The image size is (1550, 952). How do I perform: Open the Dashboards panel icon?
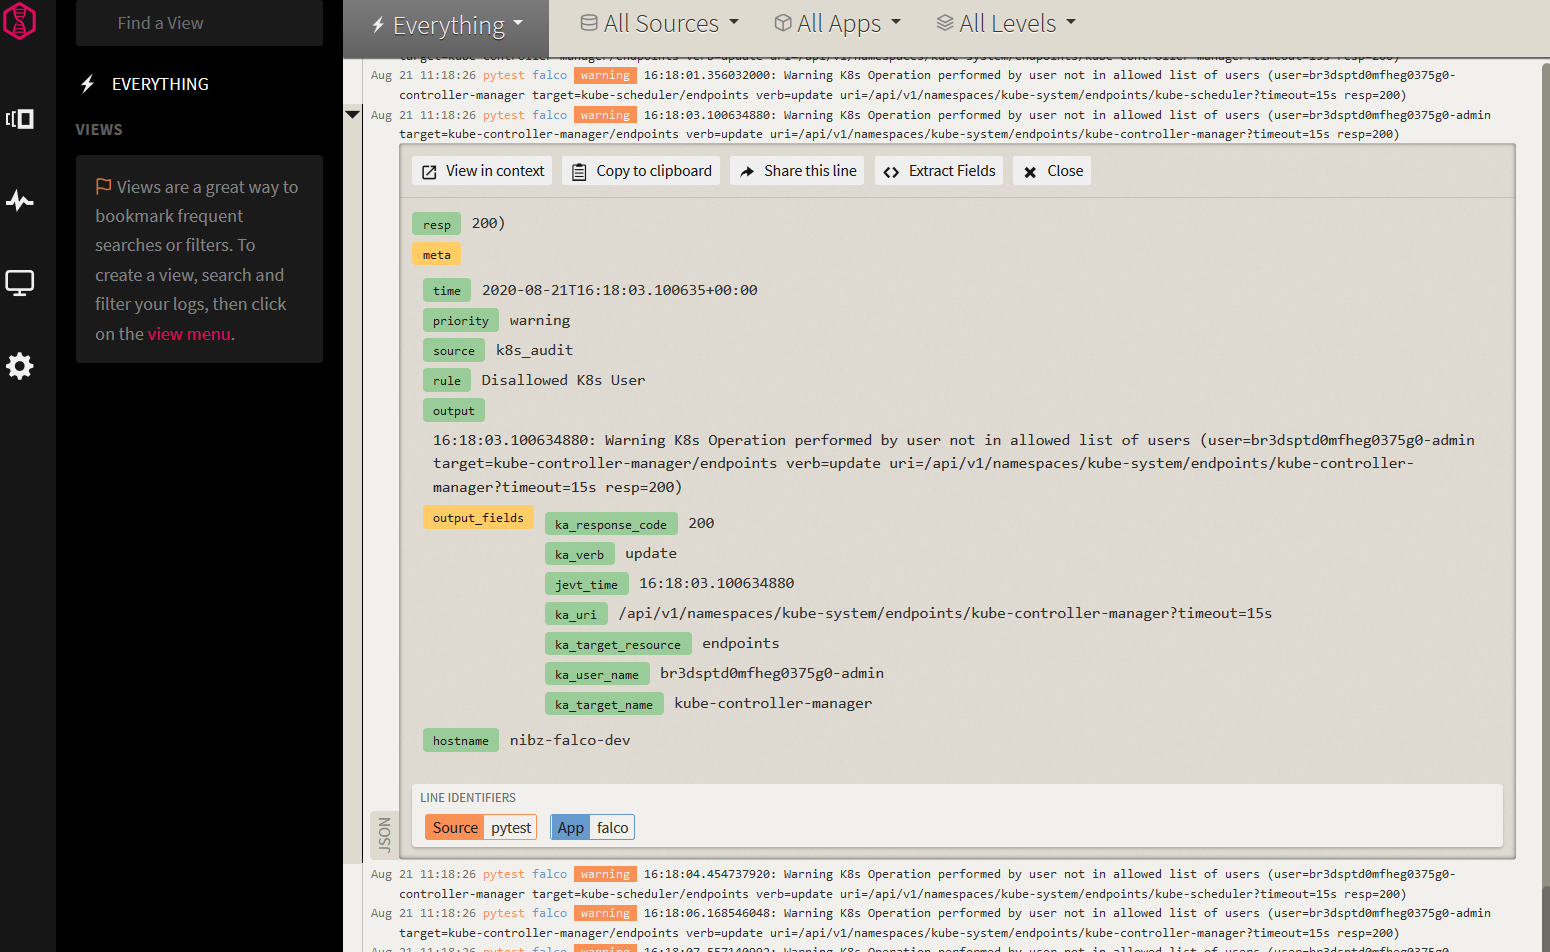pyautogui.click(x=20, y=119)
